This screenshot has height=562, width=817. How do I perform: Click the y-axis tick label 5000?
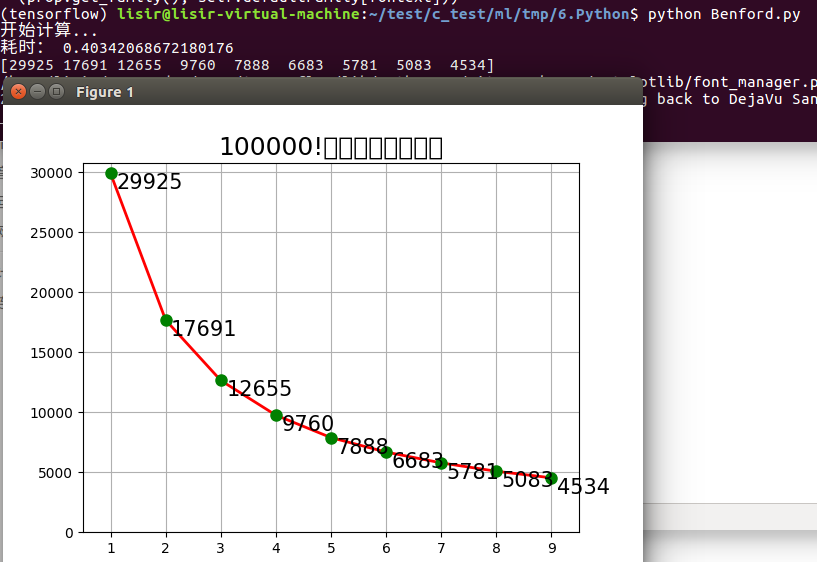pos(55,473)
